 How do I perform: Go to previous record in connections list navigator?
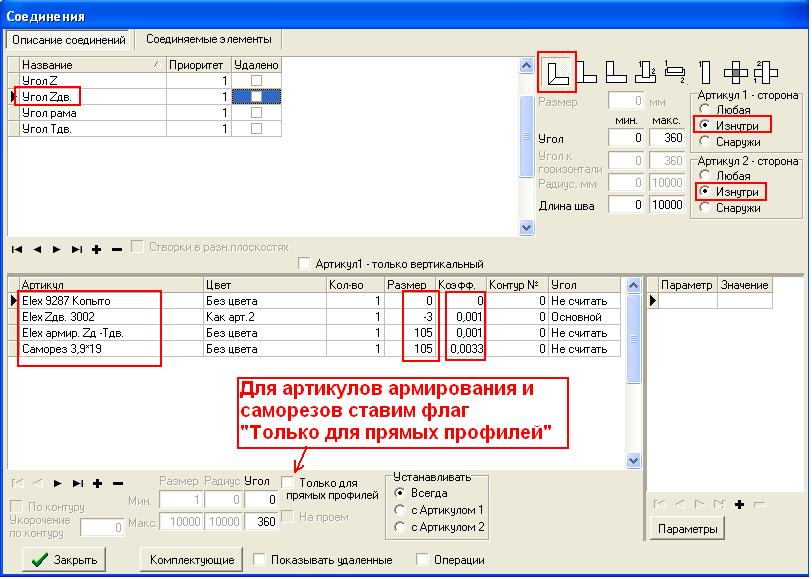37,250
